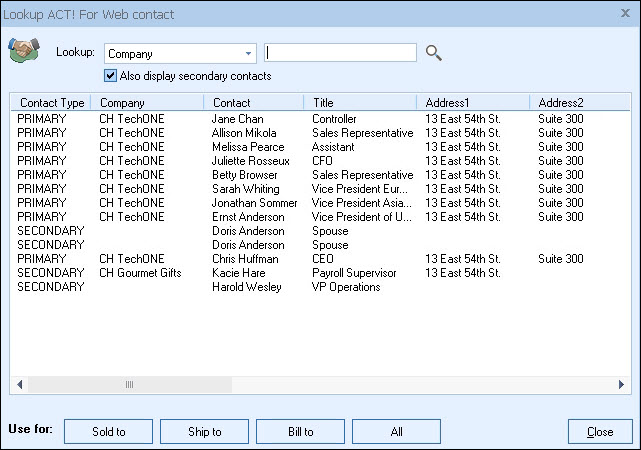The width and height of the screenshot is (641, 450).
Task: Close the dialog with the X icon
Action: point(625,12)
